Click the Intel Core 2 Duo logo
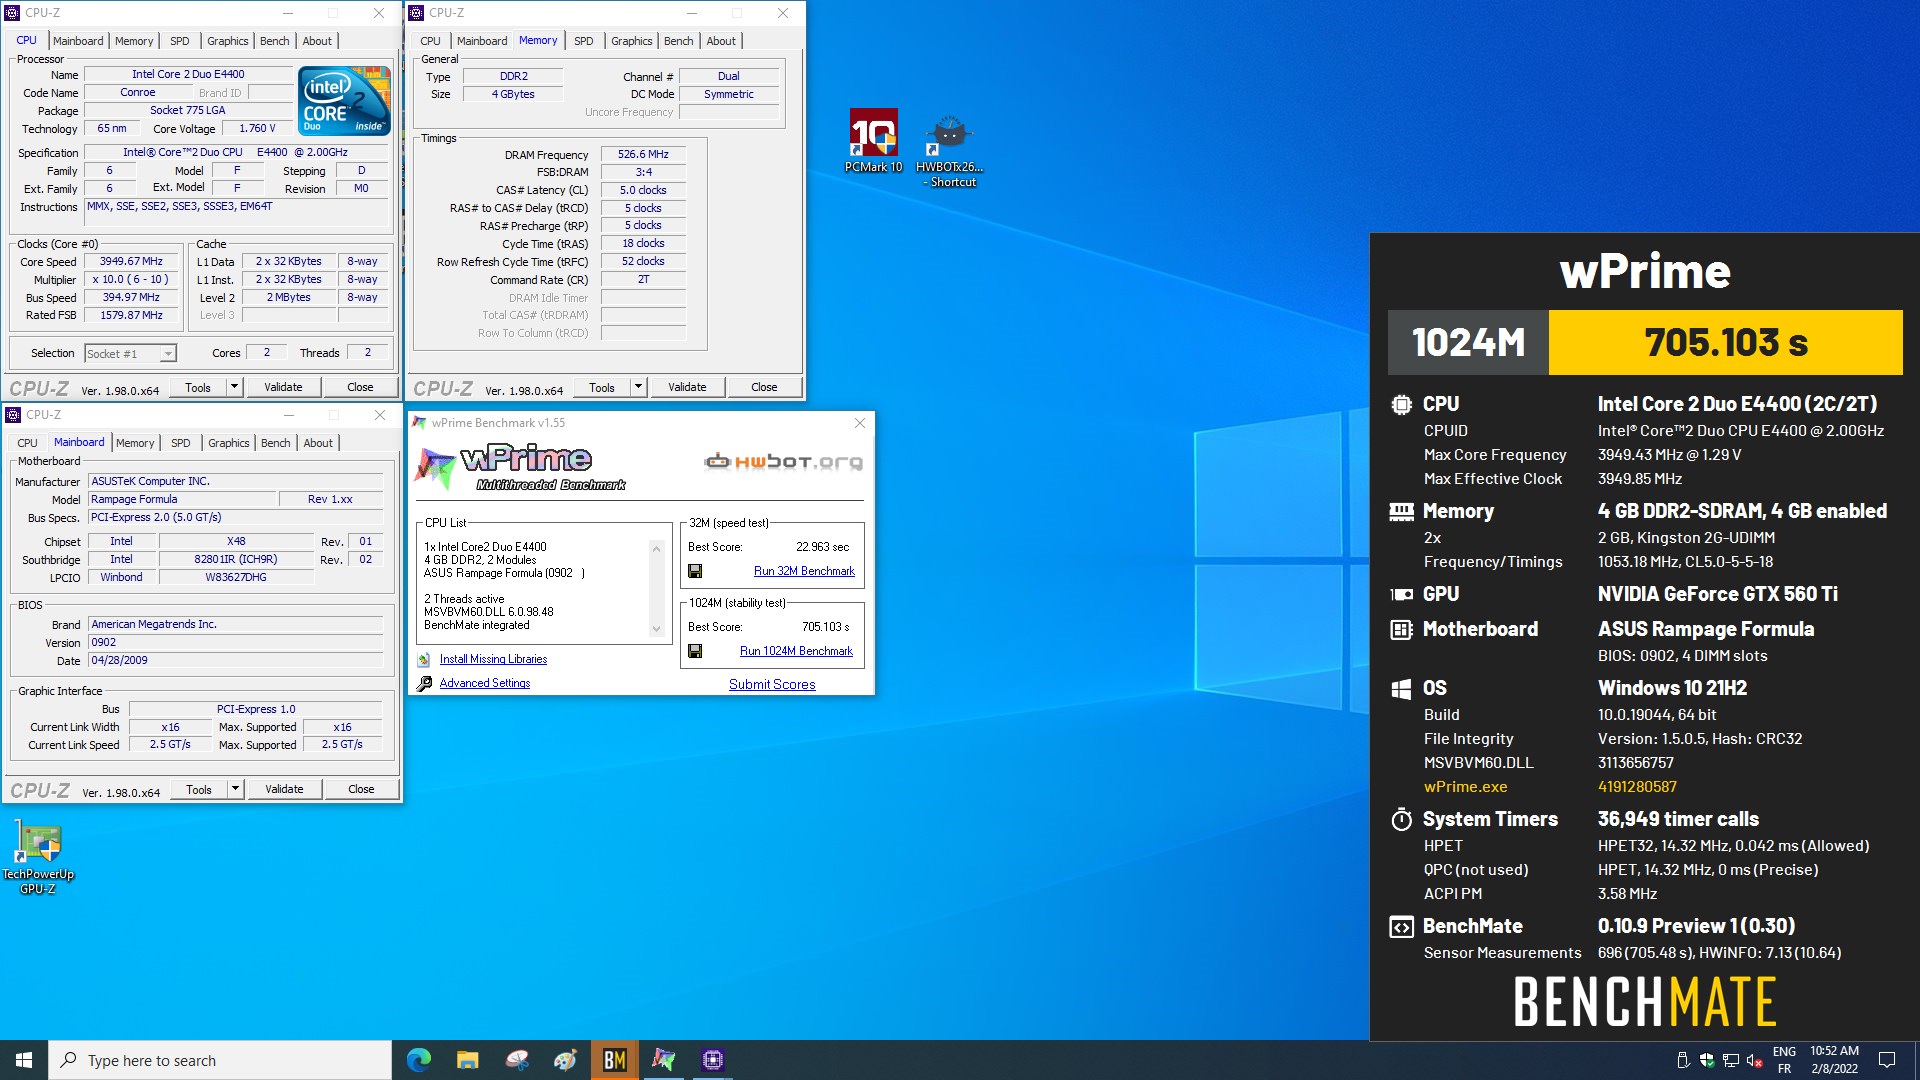1920x1080 pixels. [345, 100]
